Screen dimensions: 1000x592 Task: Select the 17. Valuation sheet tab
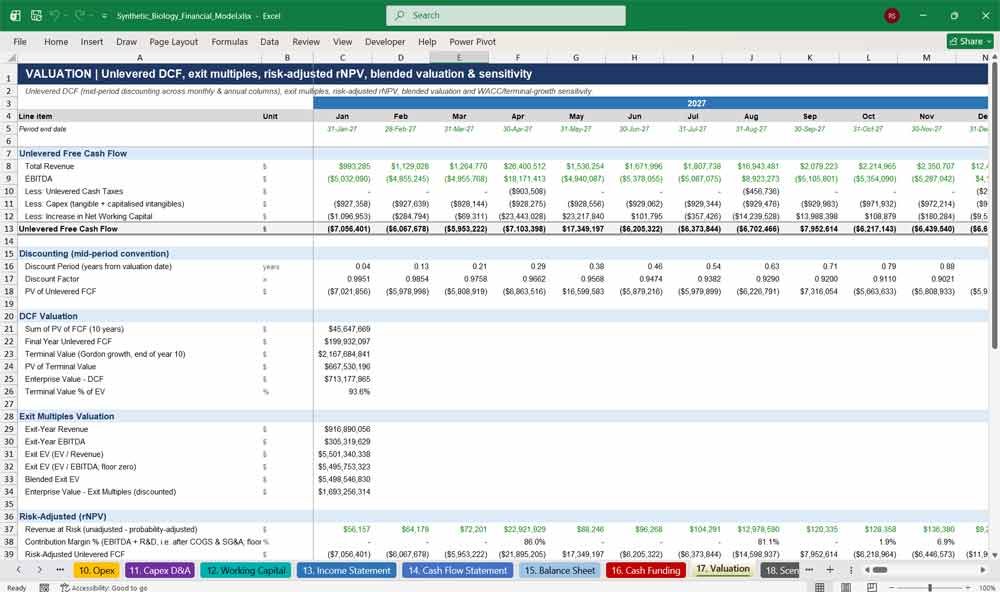(723, 569)
